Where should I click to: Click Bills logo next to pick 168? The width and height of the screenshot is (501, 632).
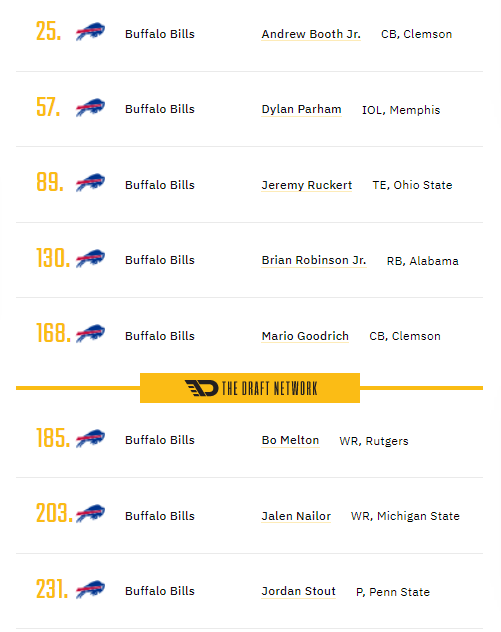pos(90,333)
